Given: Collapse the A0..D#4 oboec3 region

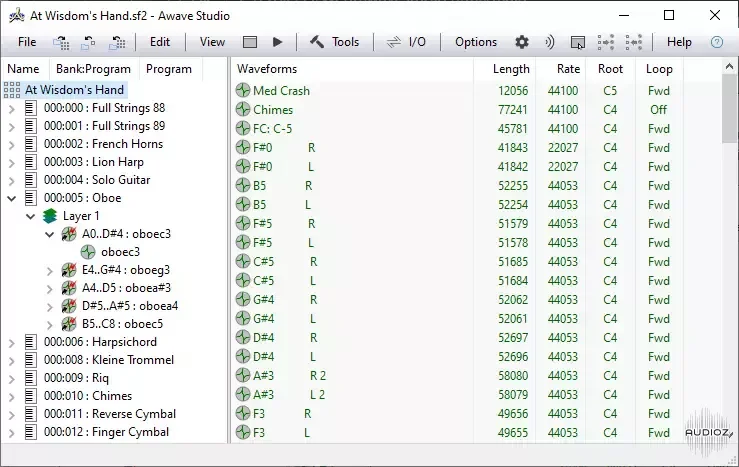Looking at the screenshot, I should coord(49,234).
